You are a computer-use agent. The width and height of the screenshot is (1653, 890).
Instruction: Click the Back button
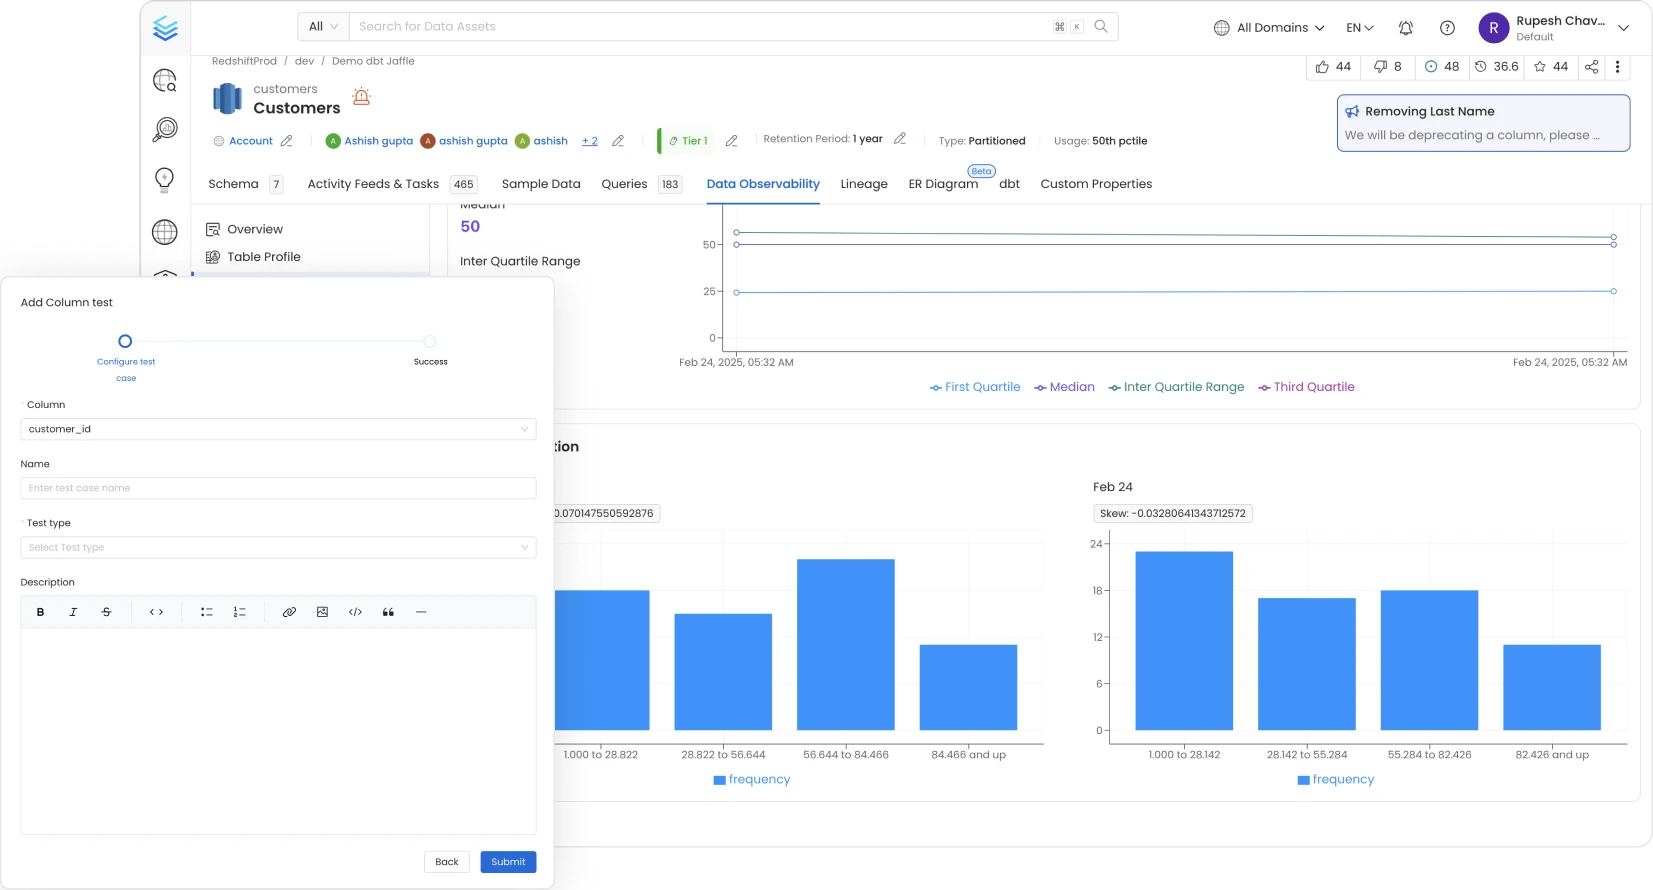pos(447,862)
